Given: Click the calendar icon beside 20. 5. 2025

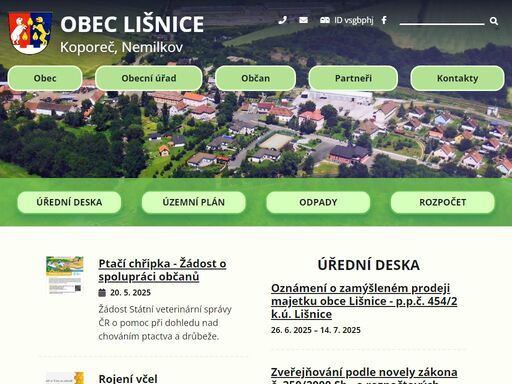Looking at the screenshot, I should coord(102,293).
